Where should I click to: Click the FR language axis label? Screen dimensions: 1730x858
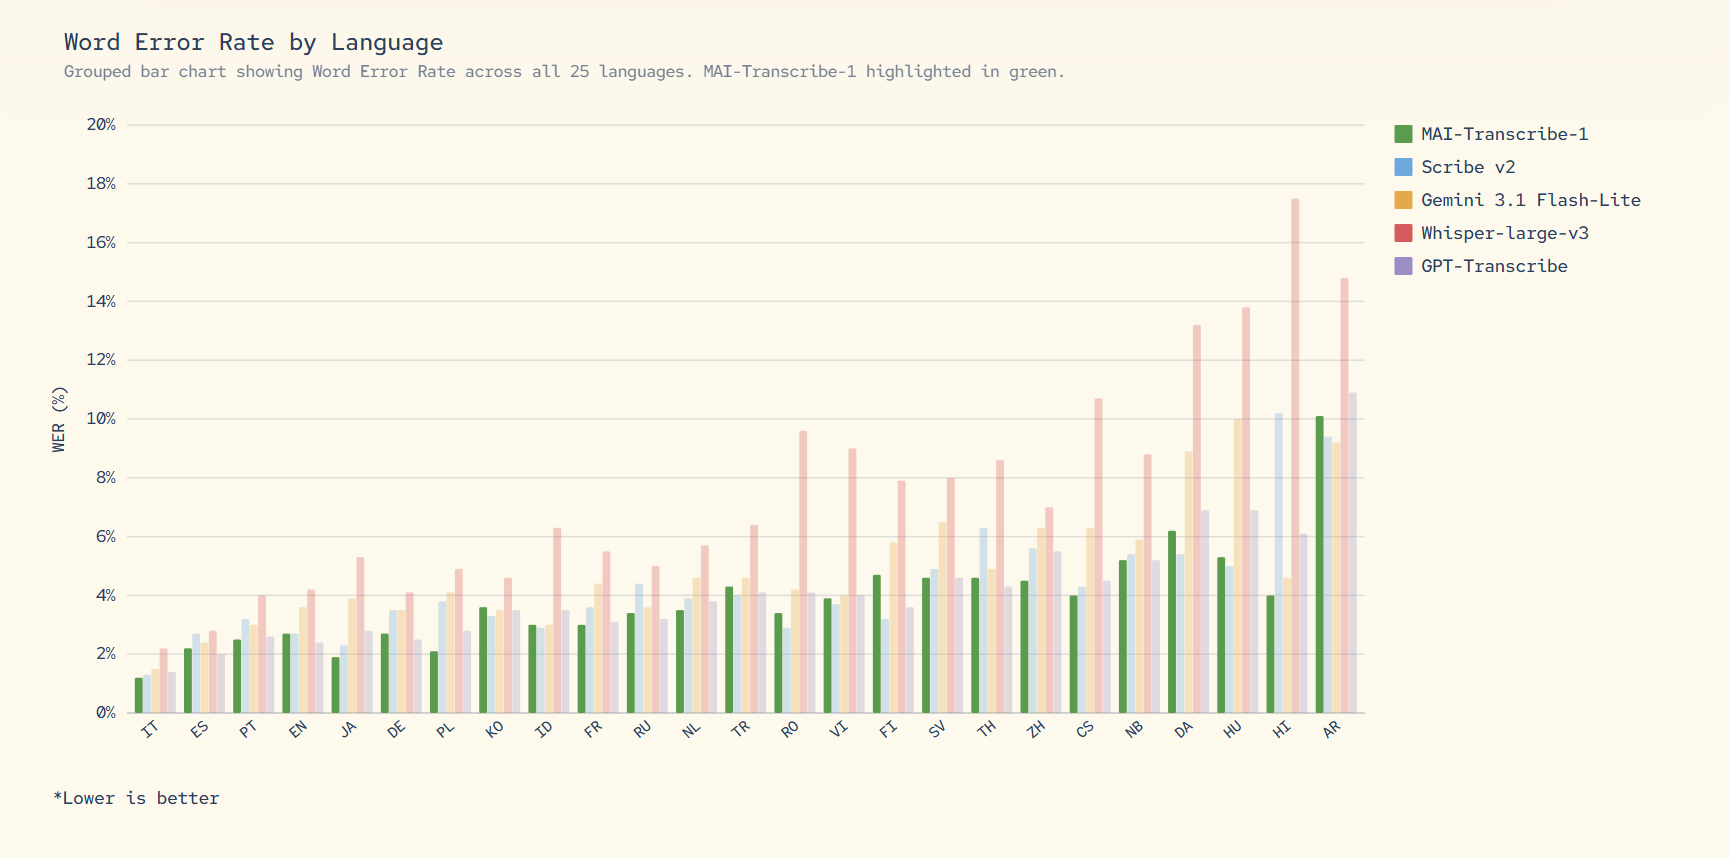(x=593, y=729)
